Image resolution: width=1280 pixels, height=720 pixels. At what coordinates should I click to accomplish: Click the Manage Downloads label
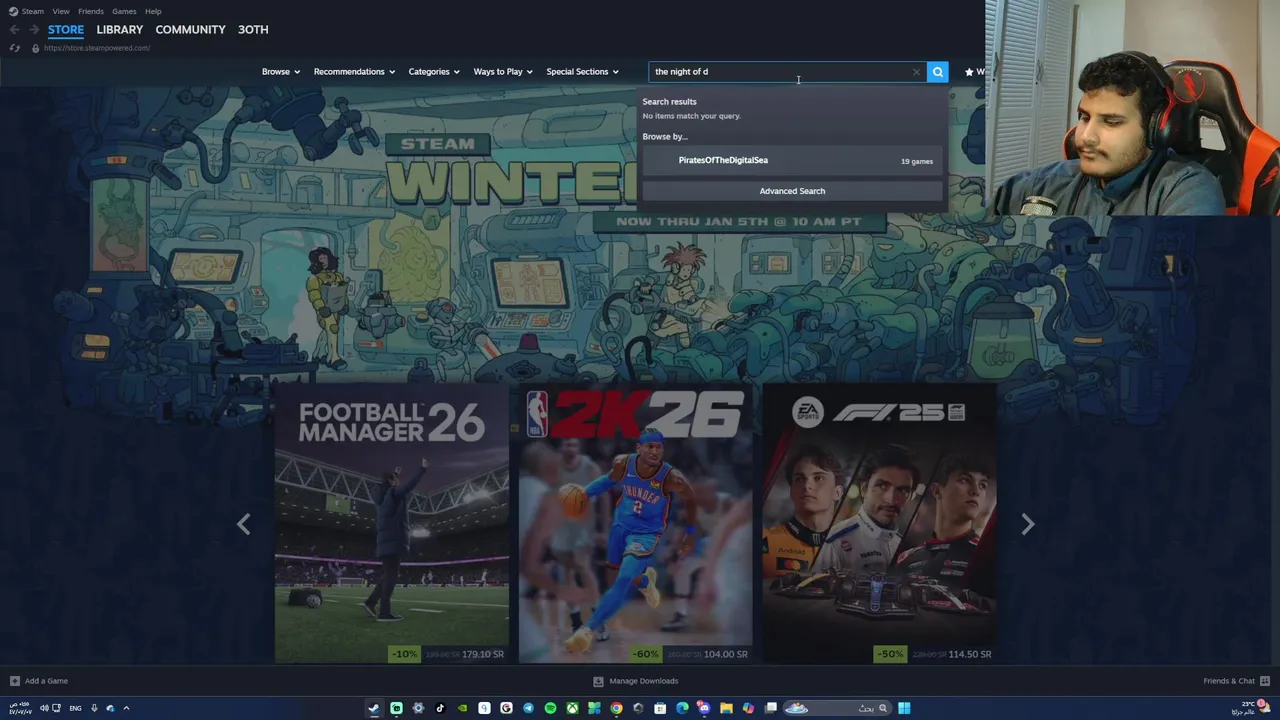click(644, 681)
